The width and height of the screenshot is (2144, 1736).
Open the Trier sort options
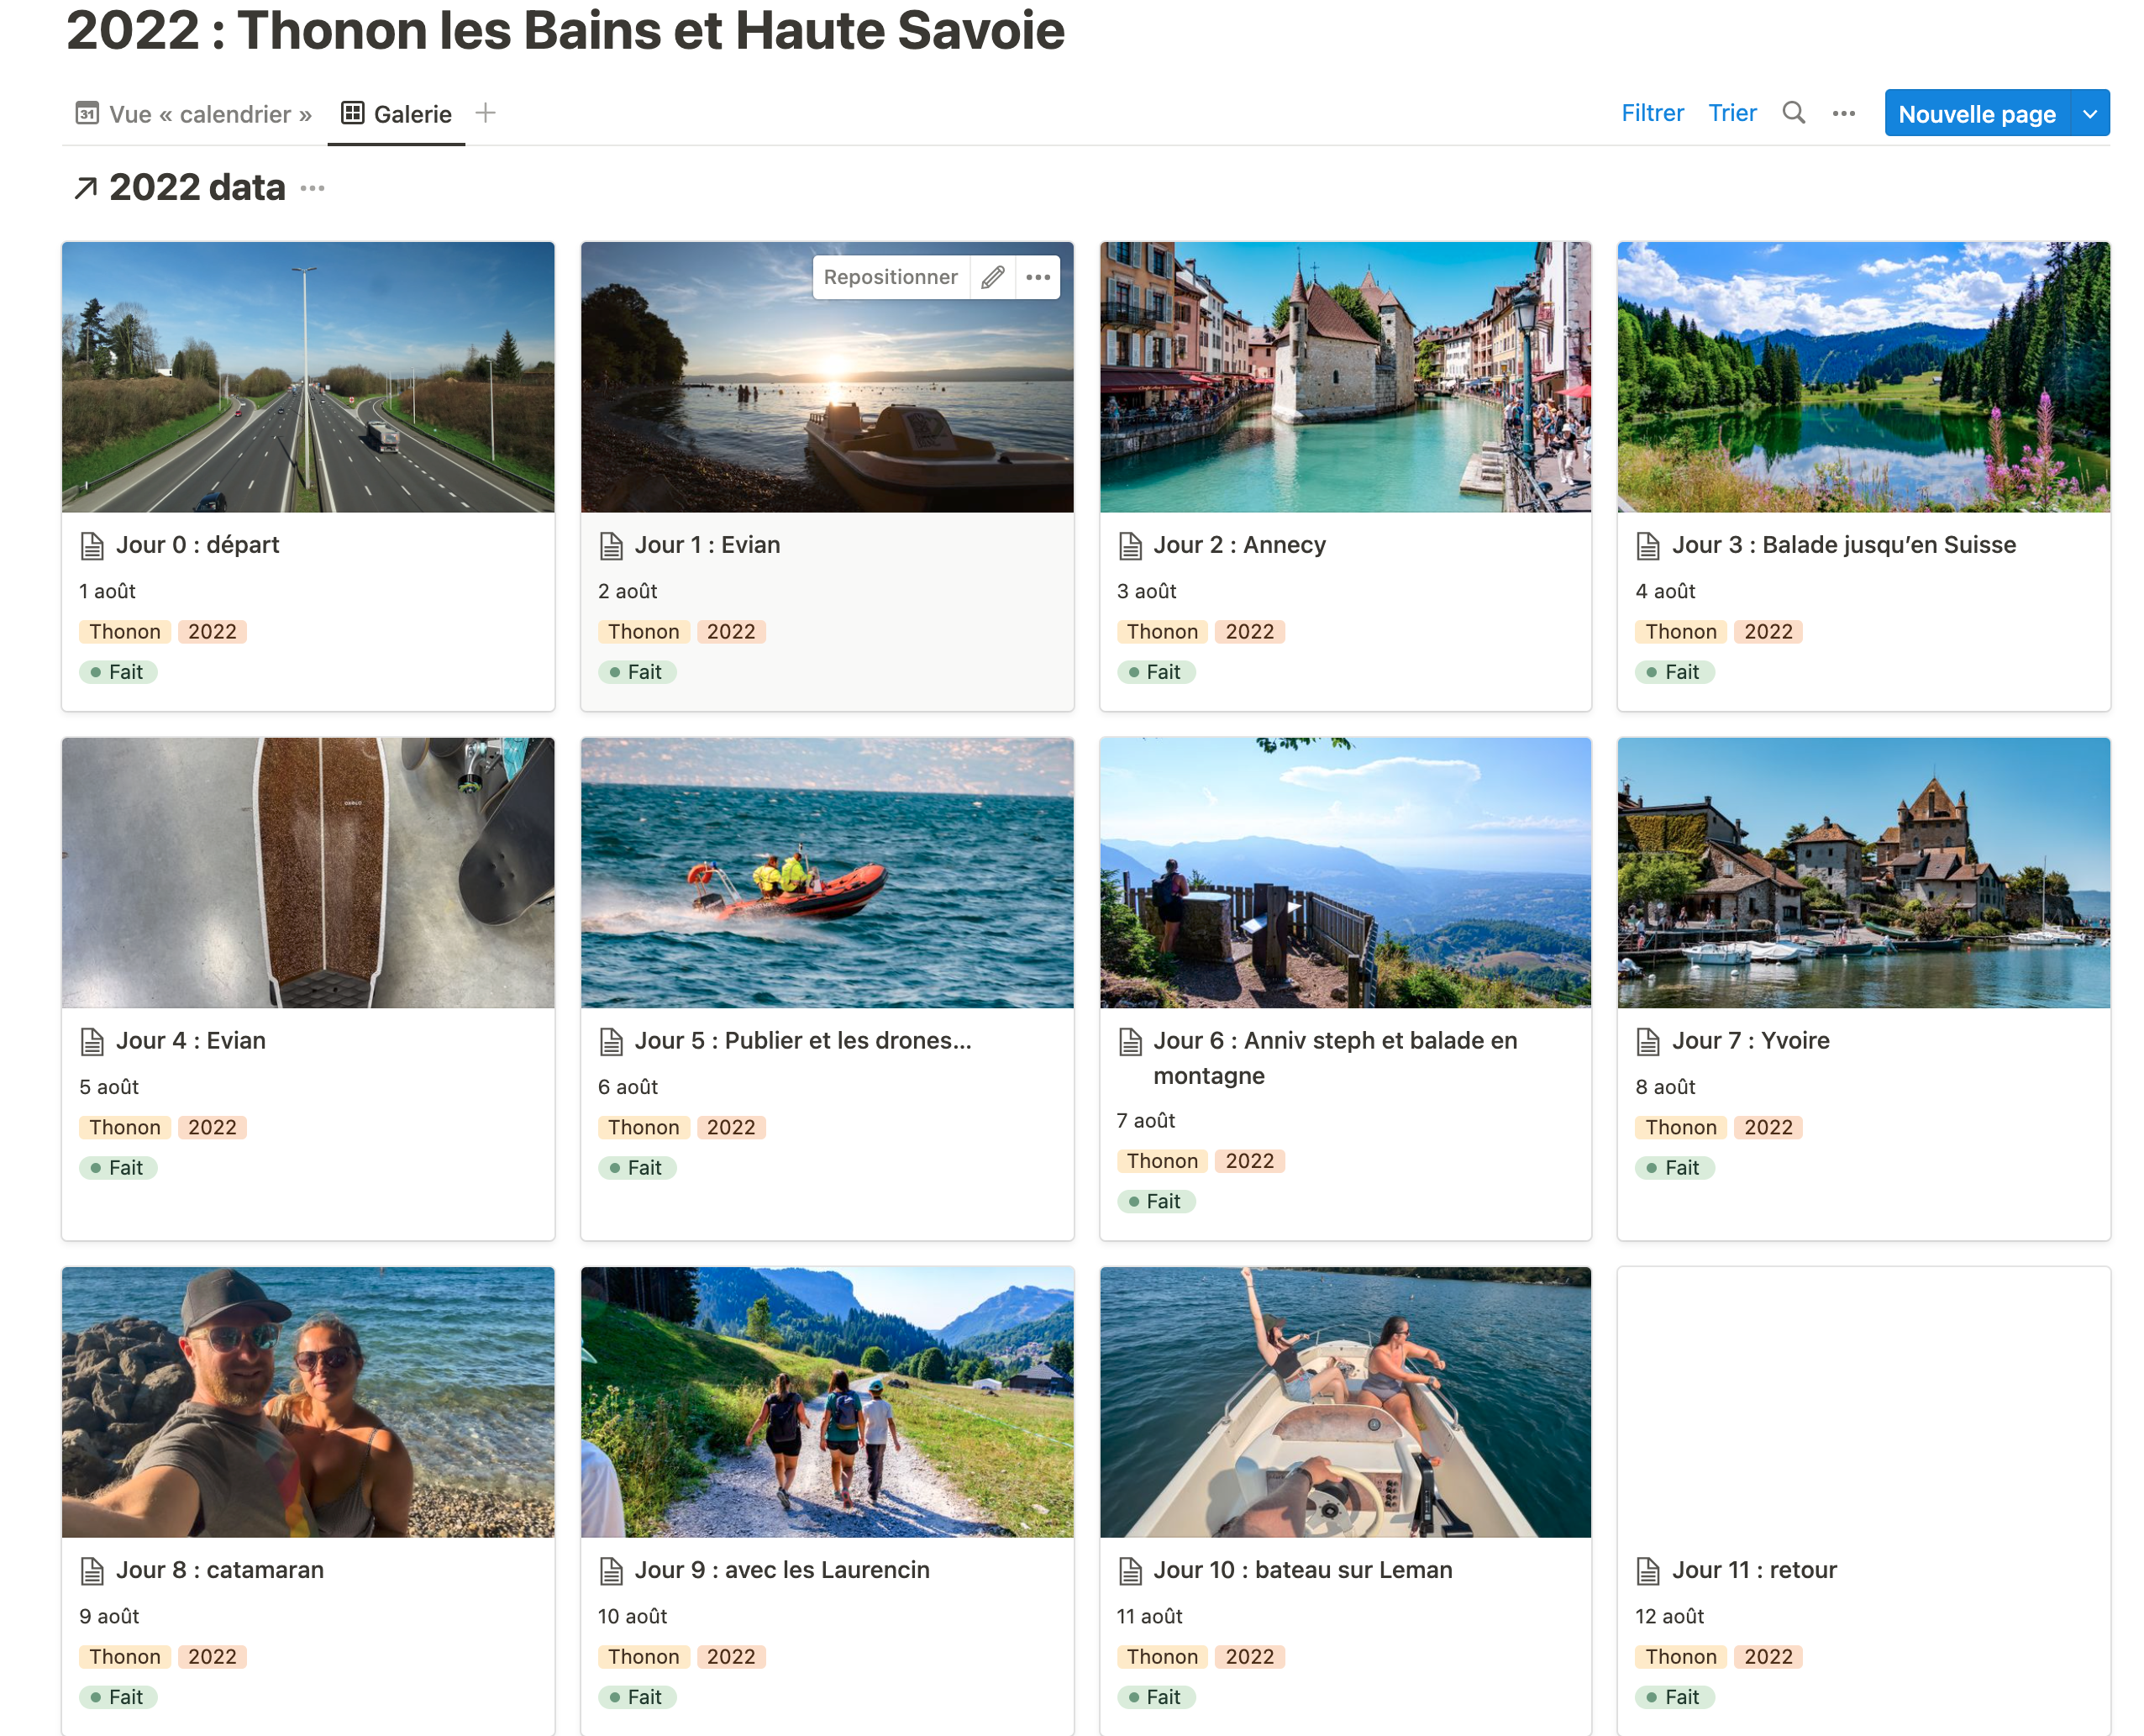click(x=1732, y=113)
